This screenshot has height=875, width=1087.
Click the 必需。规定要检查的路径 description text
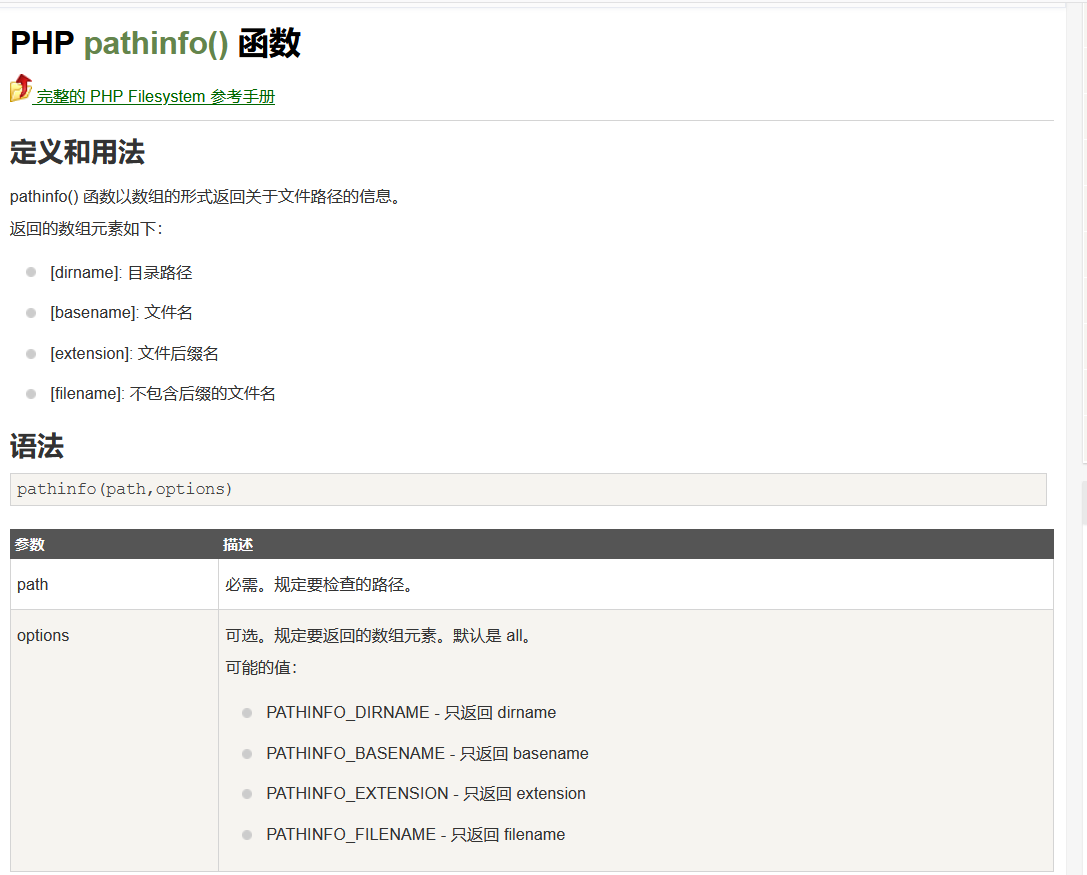point(319,584)
